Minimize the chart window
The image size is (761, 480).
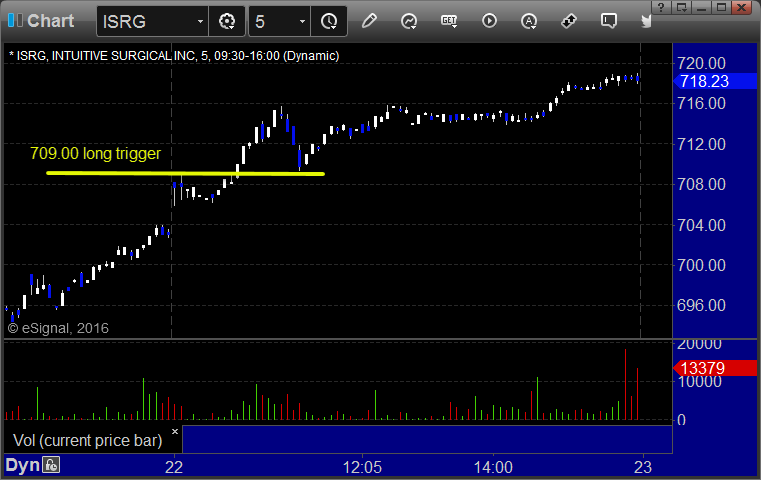[702, 8]
